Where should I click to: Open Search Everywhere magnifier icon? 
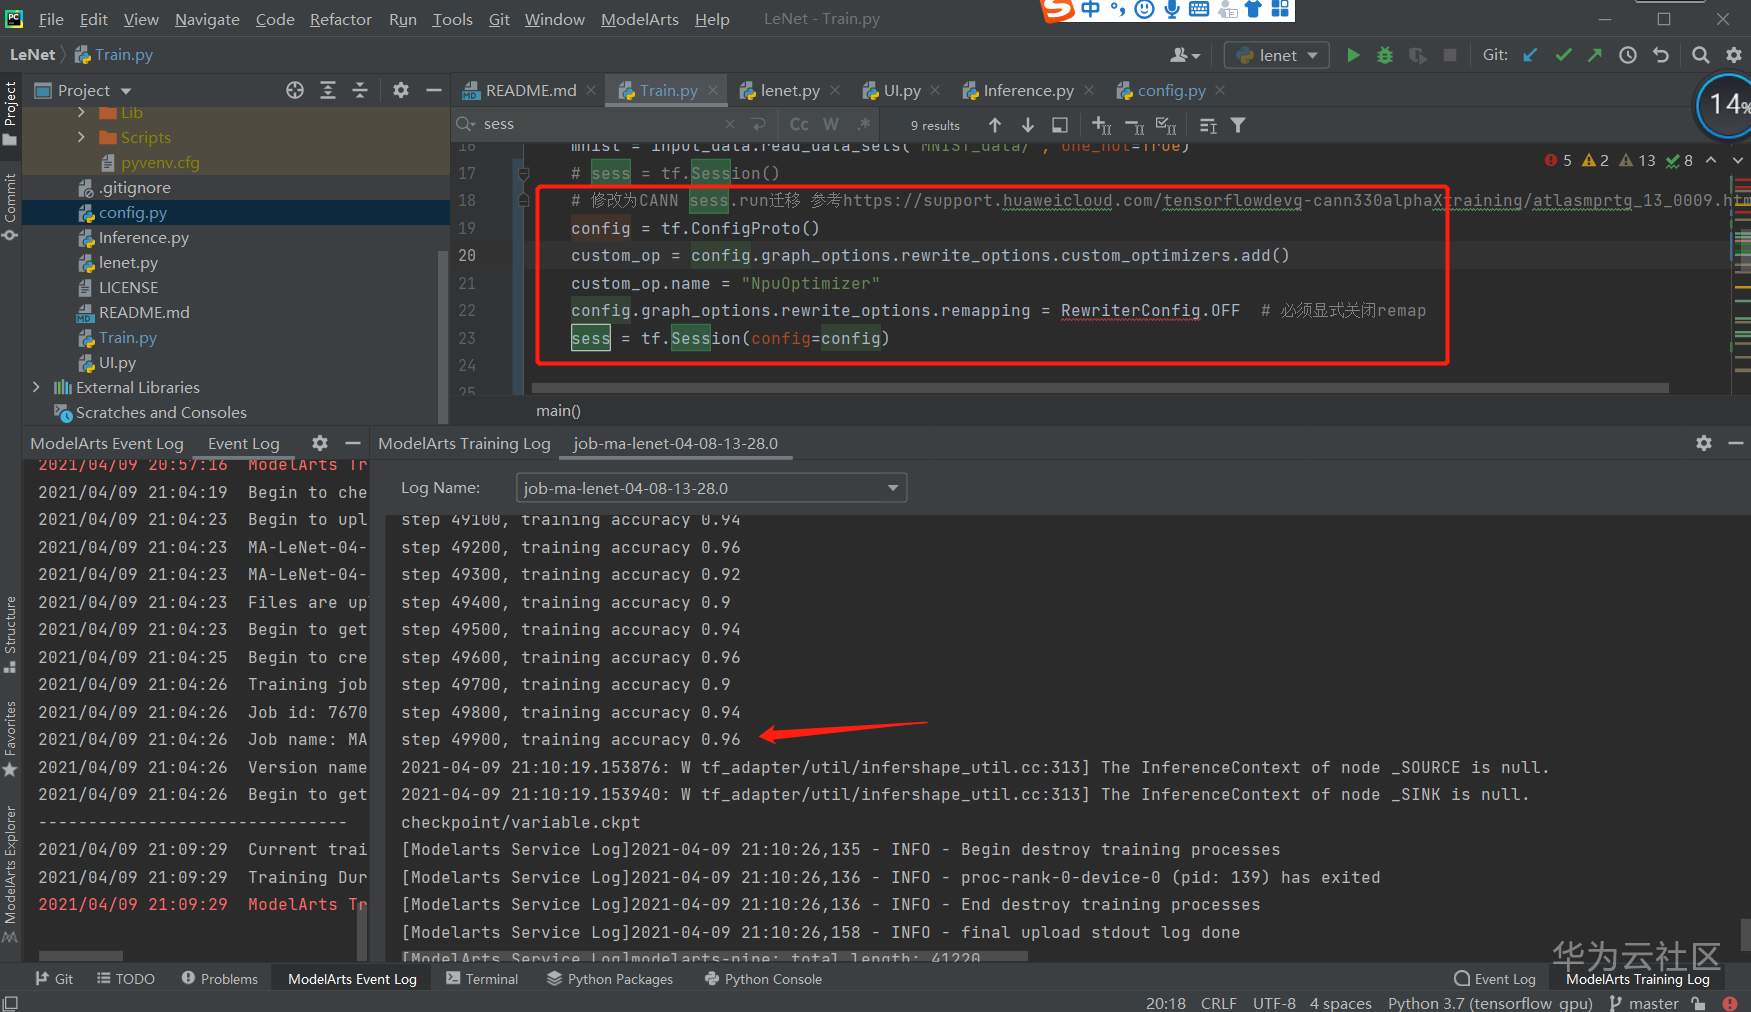coord(1700,55)
